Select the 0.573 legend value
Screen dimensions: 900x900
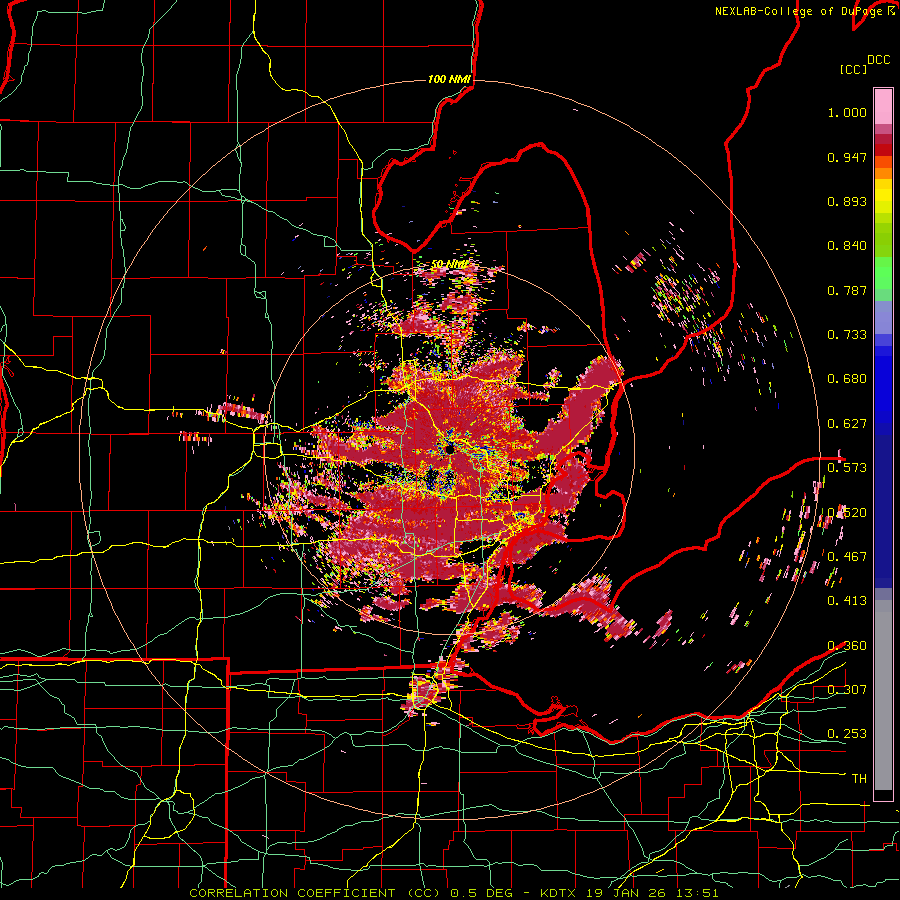tap(847, 467)
